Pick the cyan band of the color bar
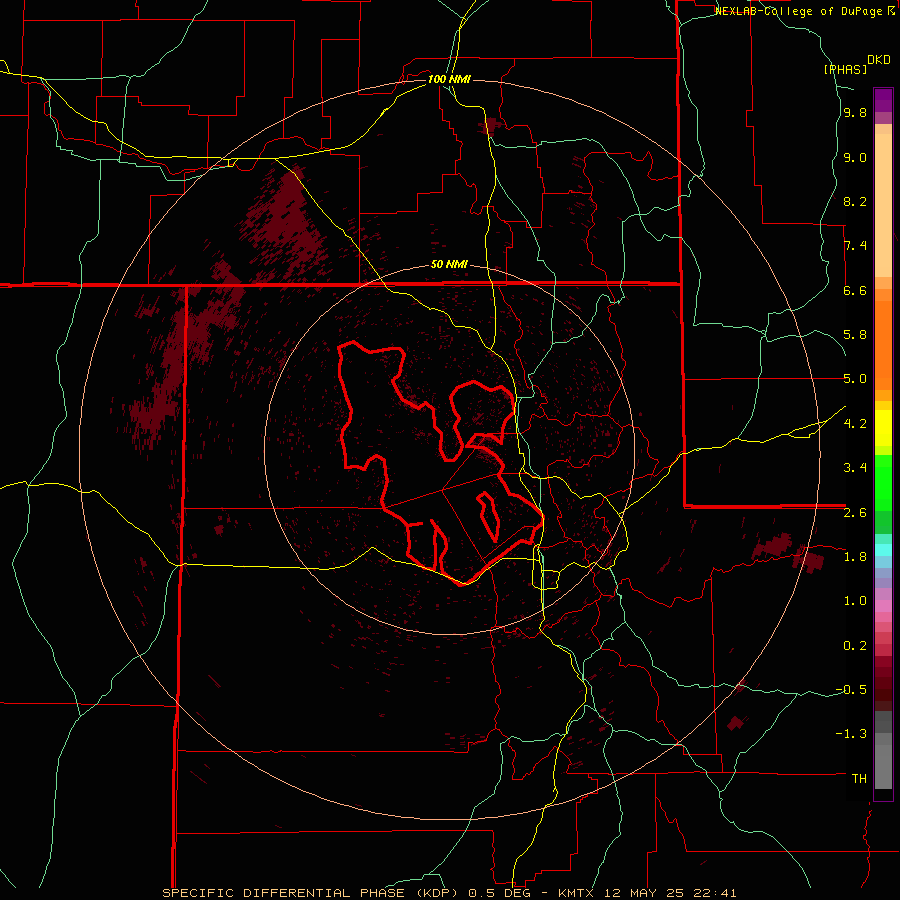 (883, 550)
